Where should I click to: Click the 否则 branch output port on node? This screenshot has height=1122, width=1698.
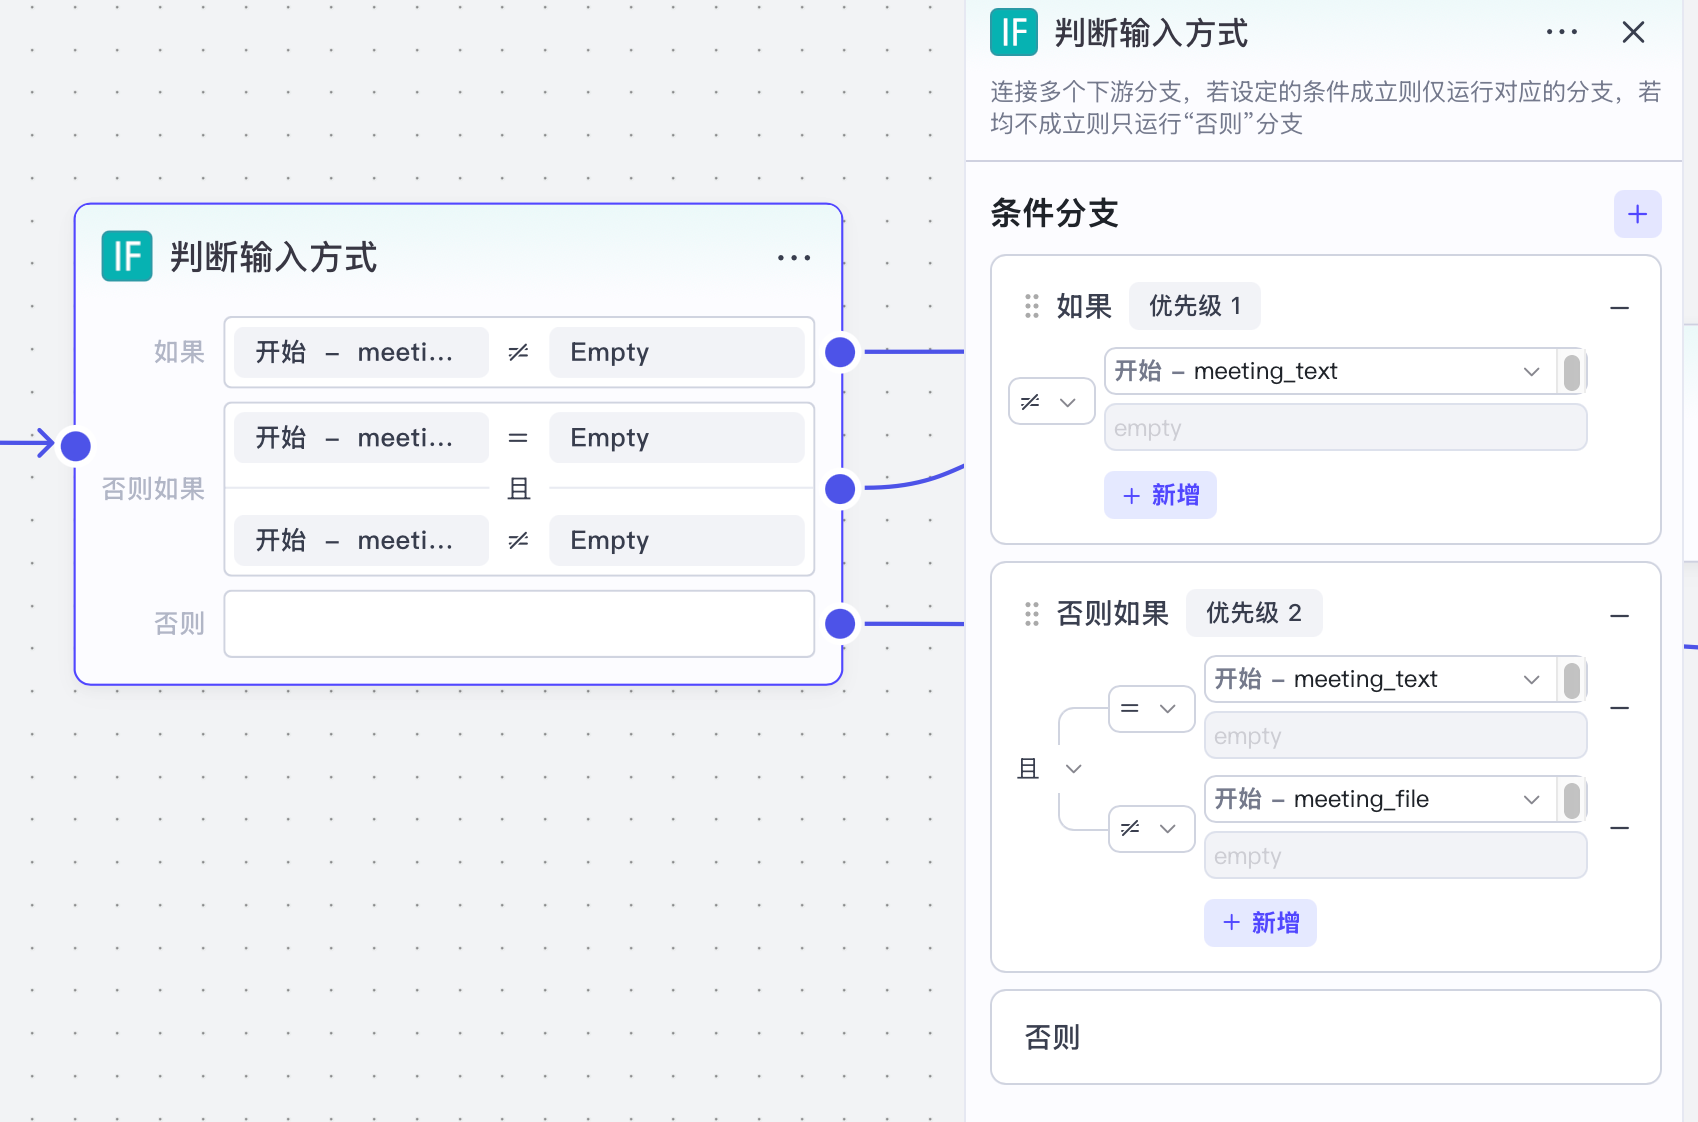pyautogui.click(x=840, y=624)
